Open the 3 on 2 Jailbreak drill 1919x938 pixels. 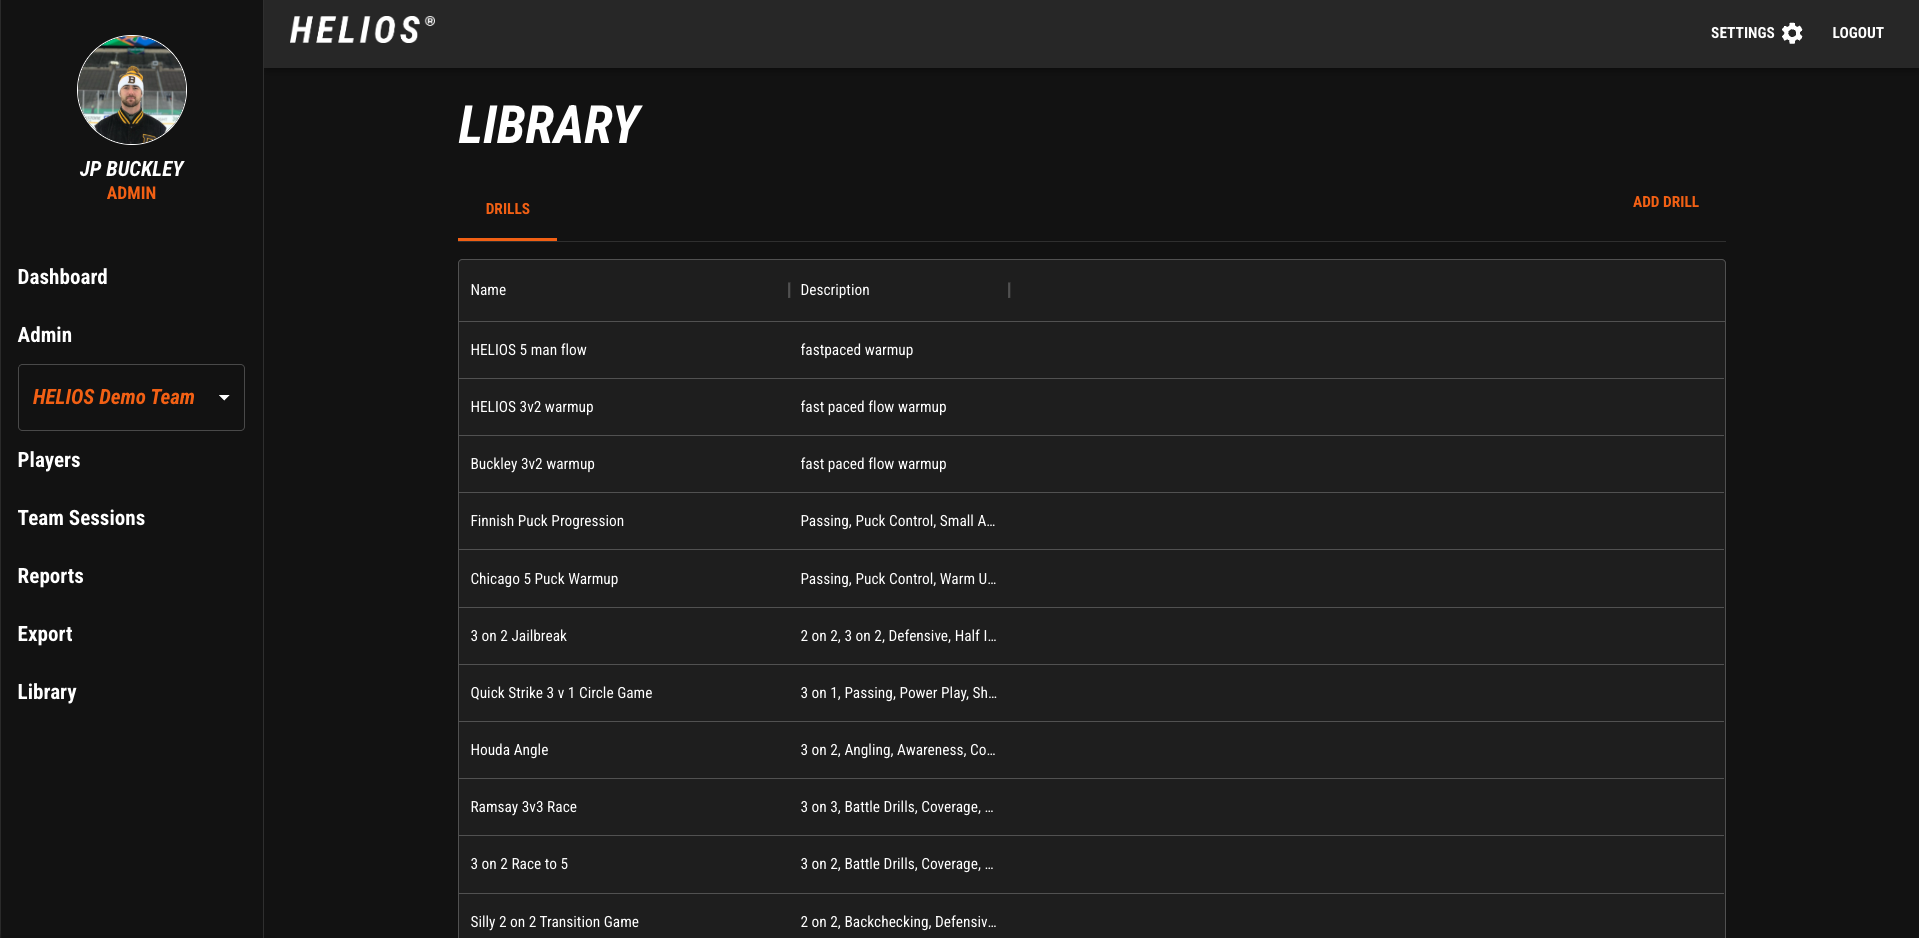(x=518, y=636)
